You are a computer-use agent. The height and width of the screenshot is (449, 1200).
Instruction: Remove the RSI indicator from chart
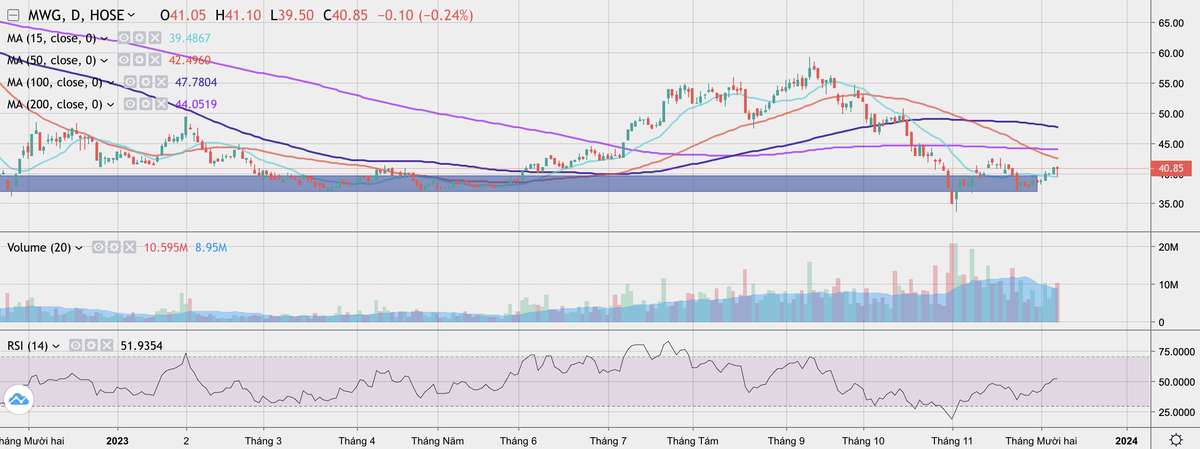104,345
